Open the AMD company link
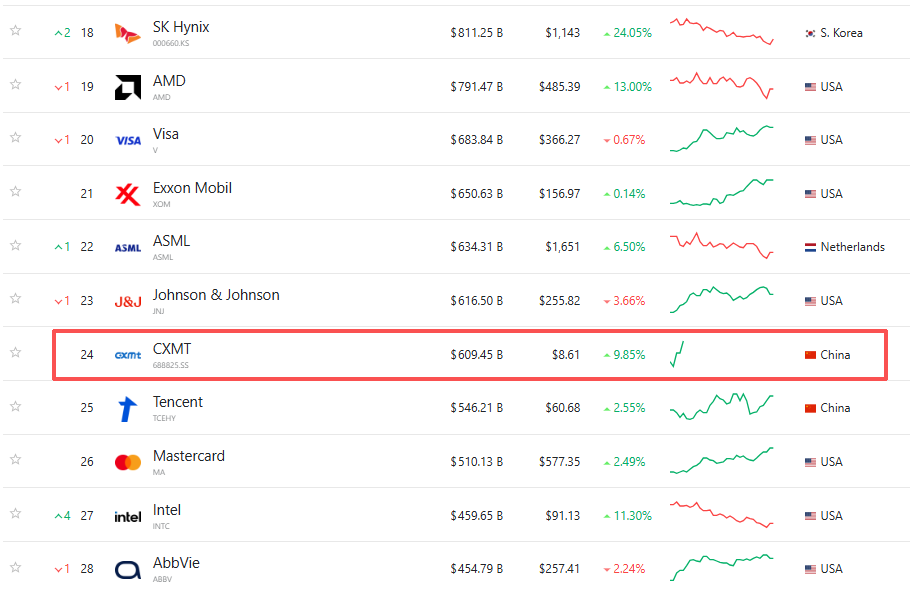The width and height of the screenshot is (916, 595). click(x=169, y=81)
